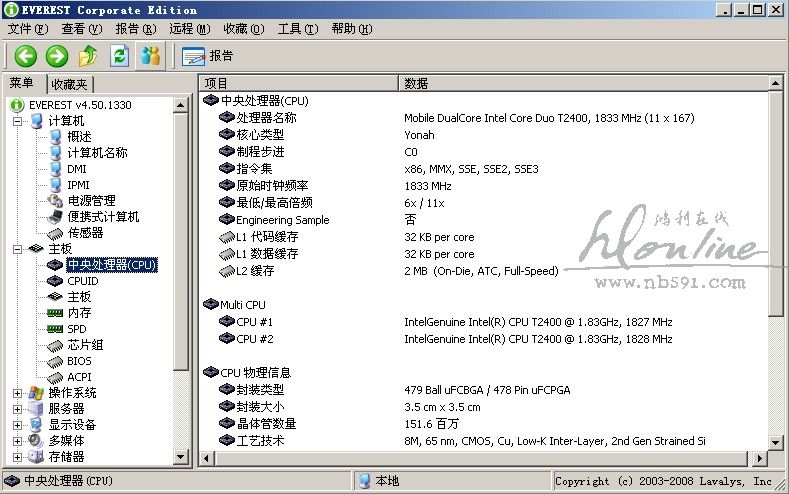Click the Refresh toolbar icon
The image size is (789, 494).
119,56
